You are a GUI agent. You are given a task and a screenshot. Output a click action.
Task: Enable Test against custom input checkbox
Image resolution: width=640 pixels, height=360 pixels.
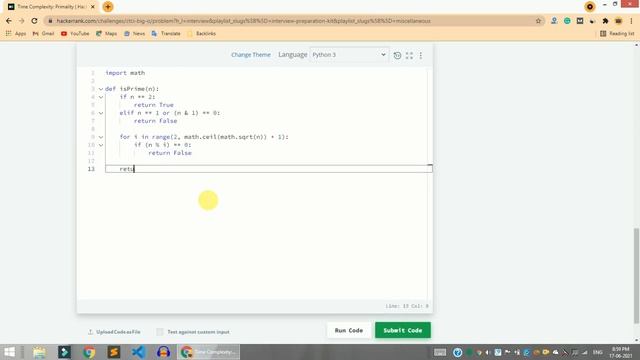click(x=160, y=332)
